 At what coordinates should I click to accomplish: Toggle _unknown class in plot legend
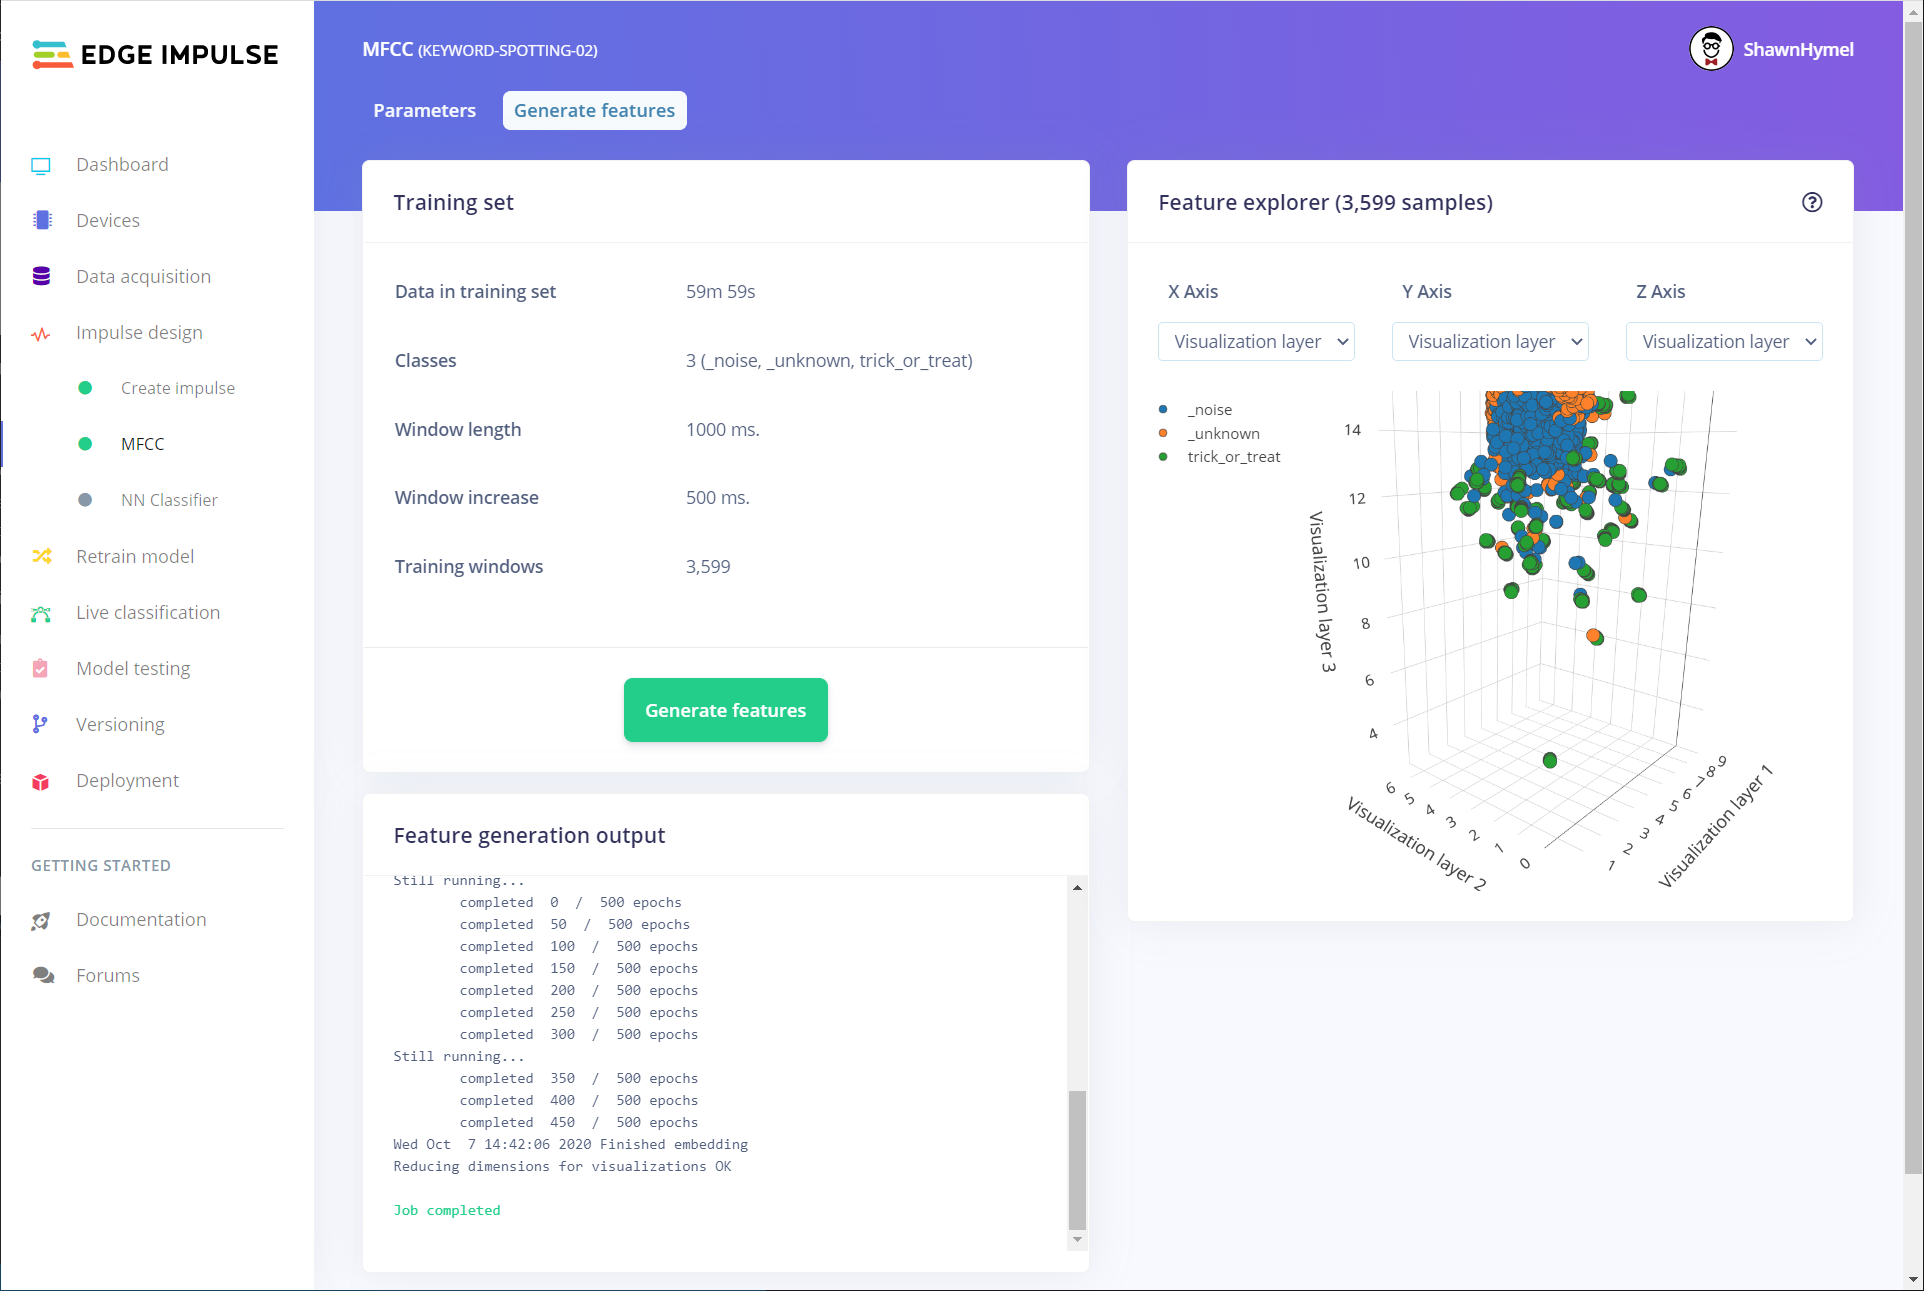1222,434
